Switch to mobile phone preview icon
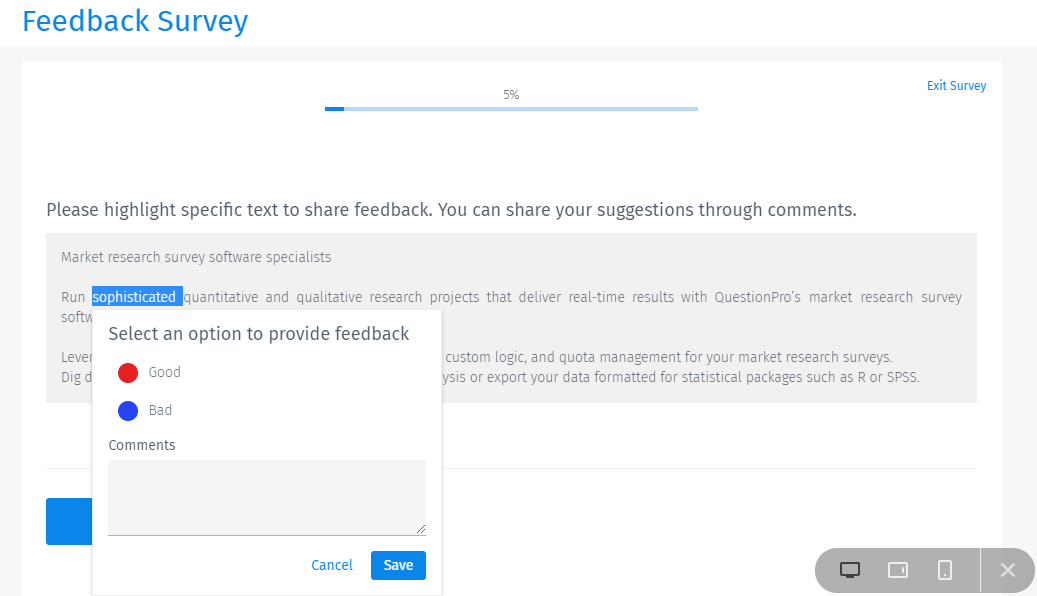The width and height of the screenshot is (1037, 596). tap(945, 570)
